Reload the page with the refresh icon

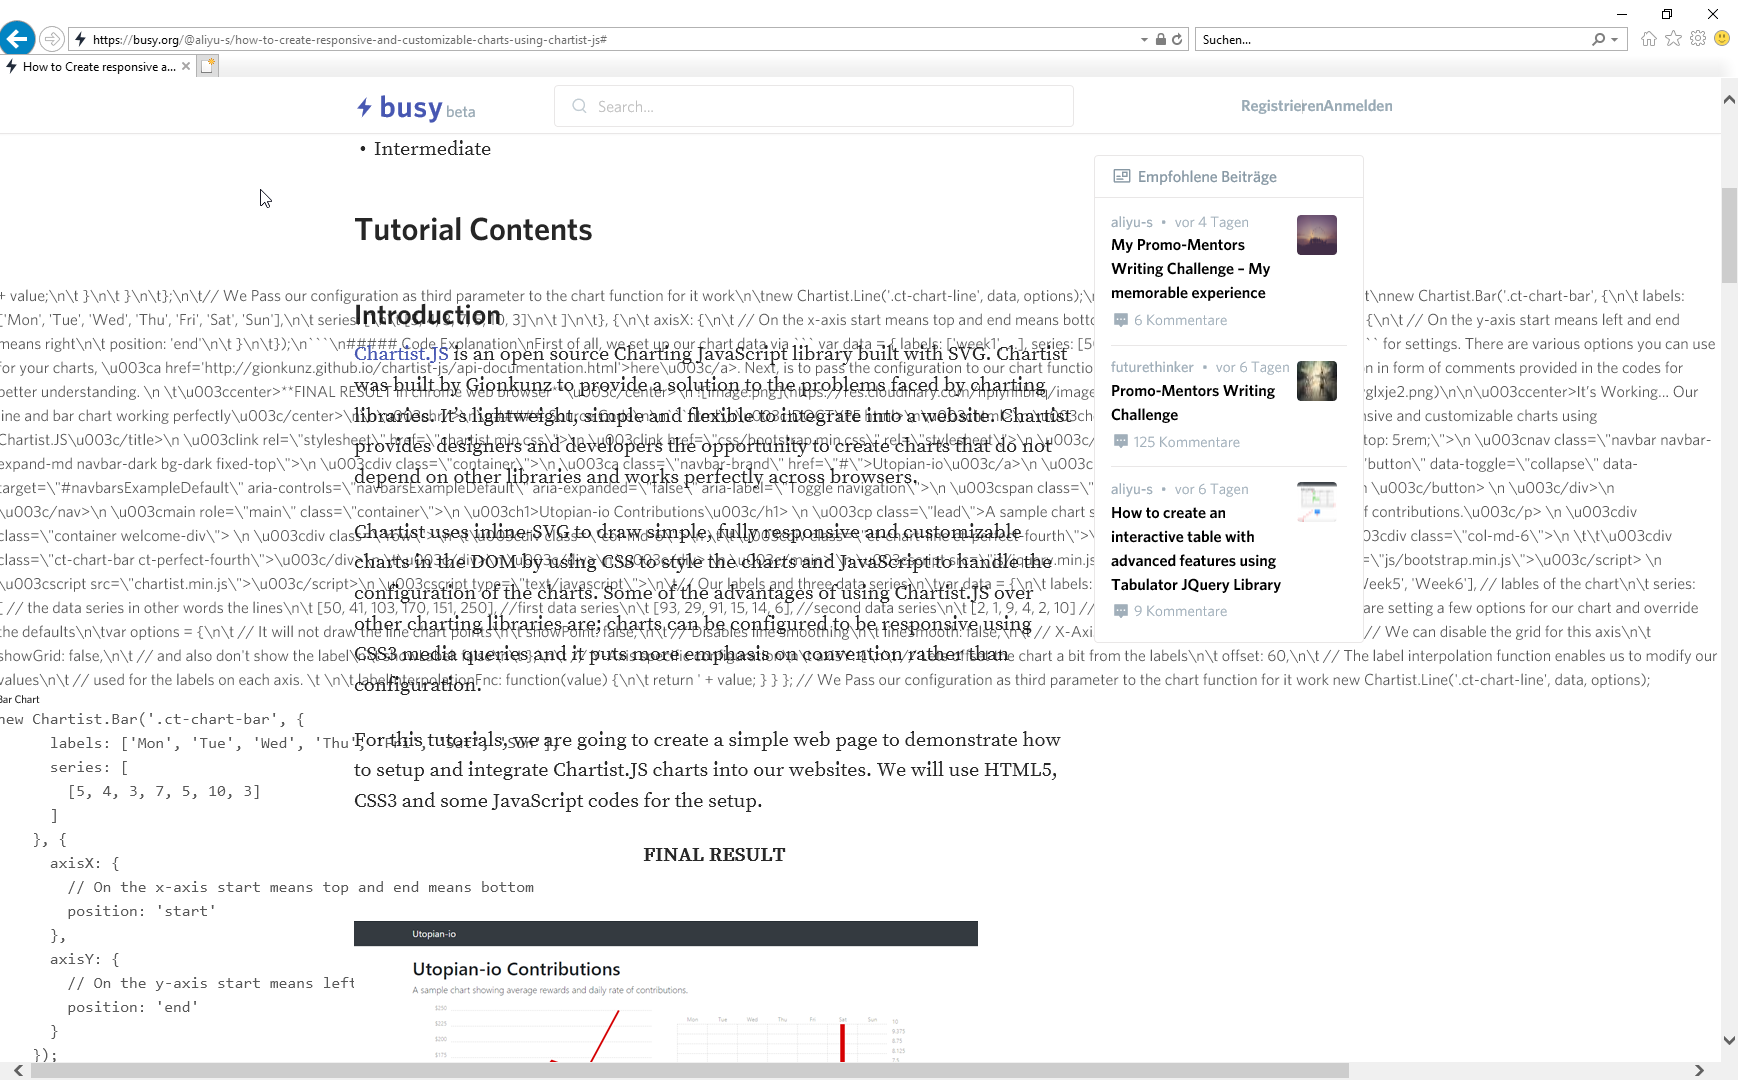point(1177,40)
